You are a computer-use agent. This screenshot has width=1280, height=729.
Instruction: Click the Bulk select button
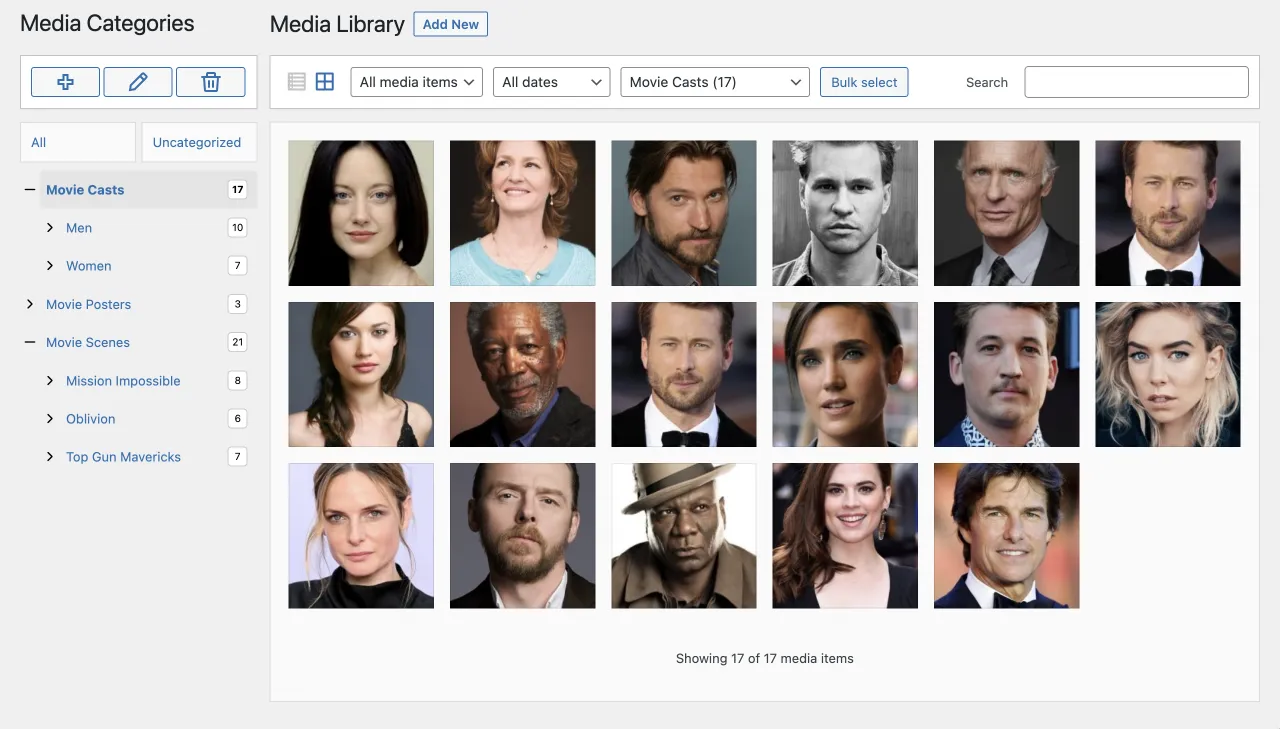864,82
